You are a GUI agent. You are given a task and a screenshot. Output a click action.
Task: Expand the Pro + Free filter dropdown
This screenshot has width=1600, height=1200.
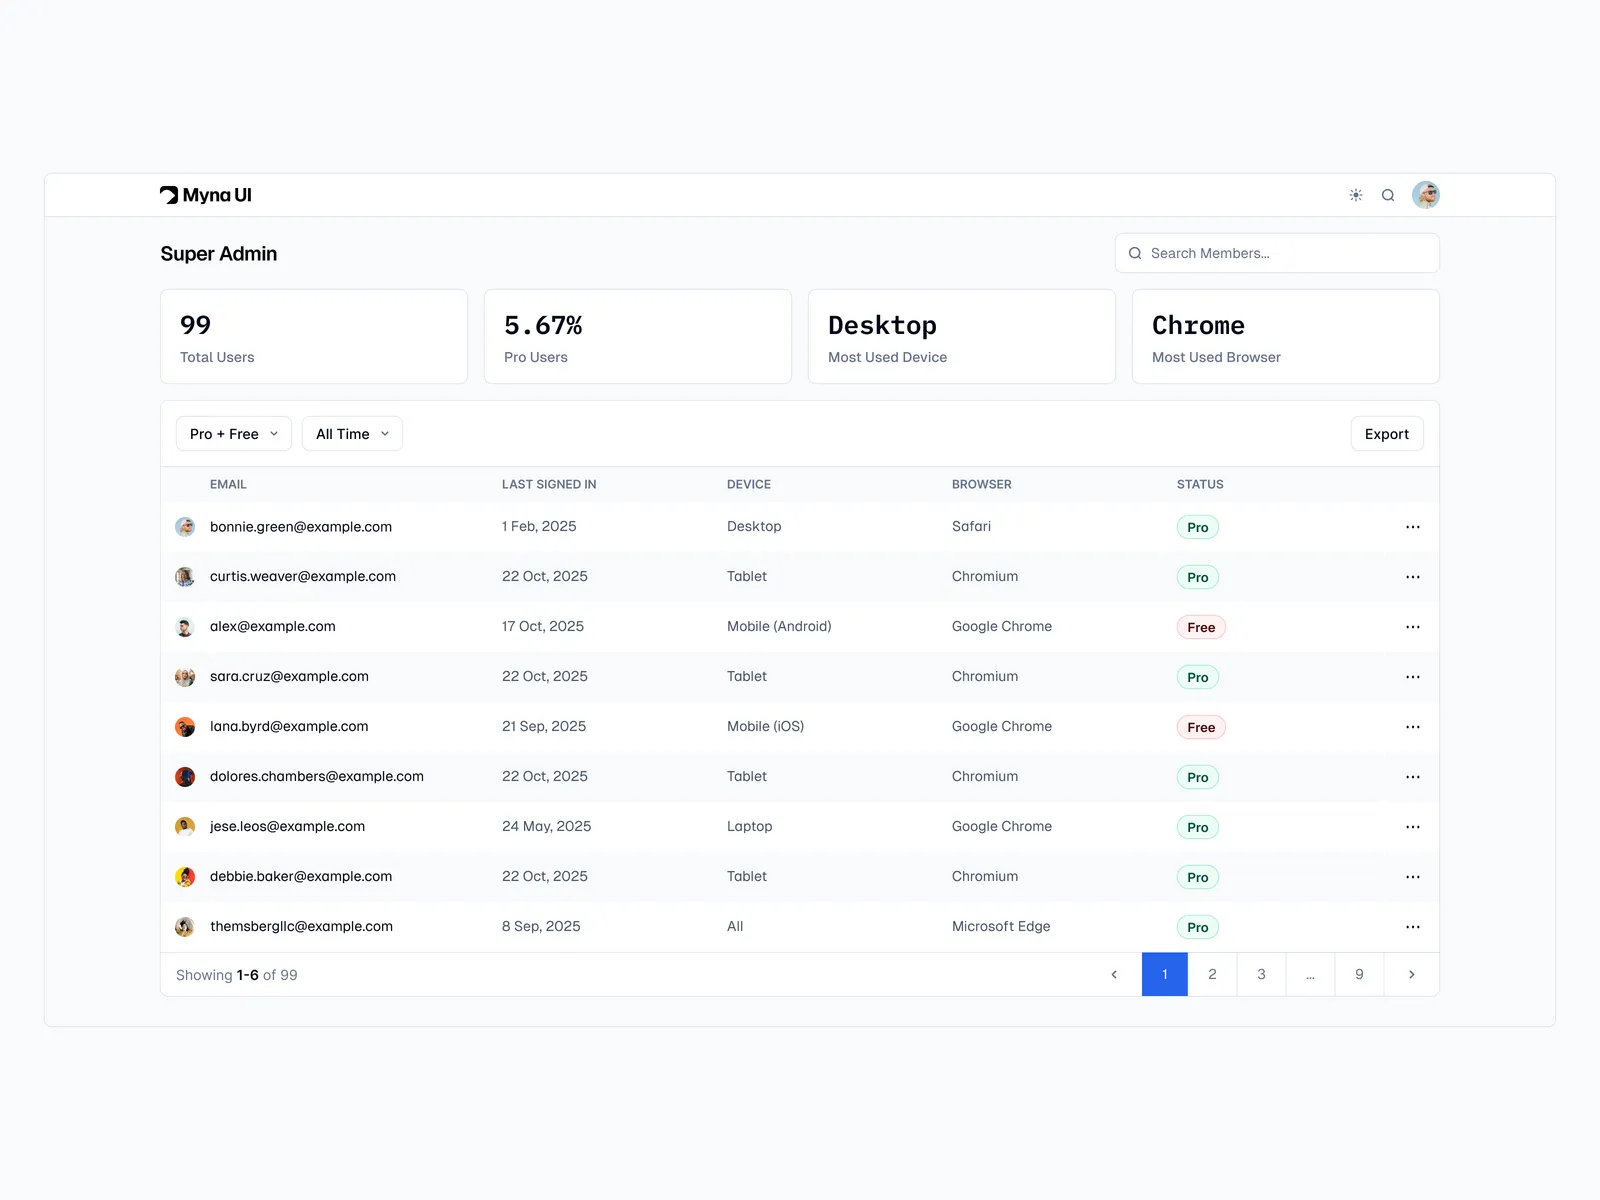[x=234, y=434]
